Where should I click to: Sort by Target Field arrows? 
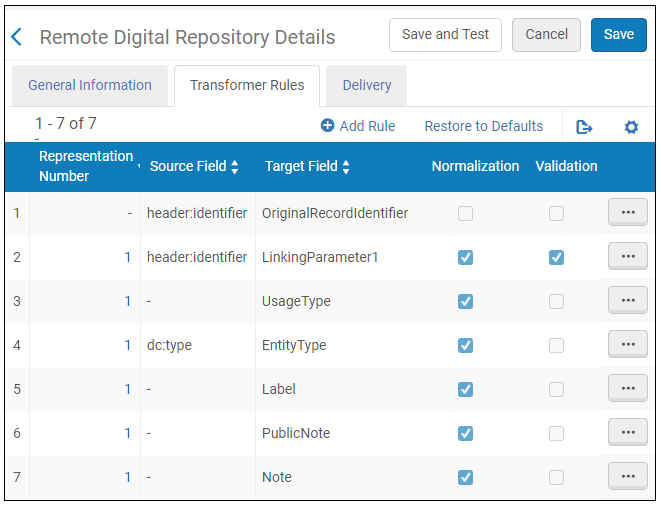(346, 167)
